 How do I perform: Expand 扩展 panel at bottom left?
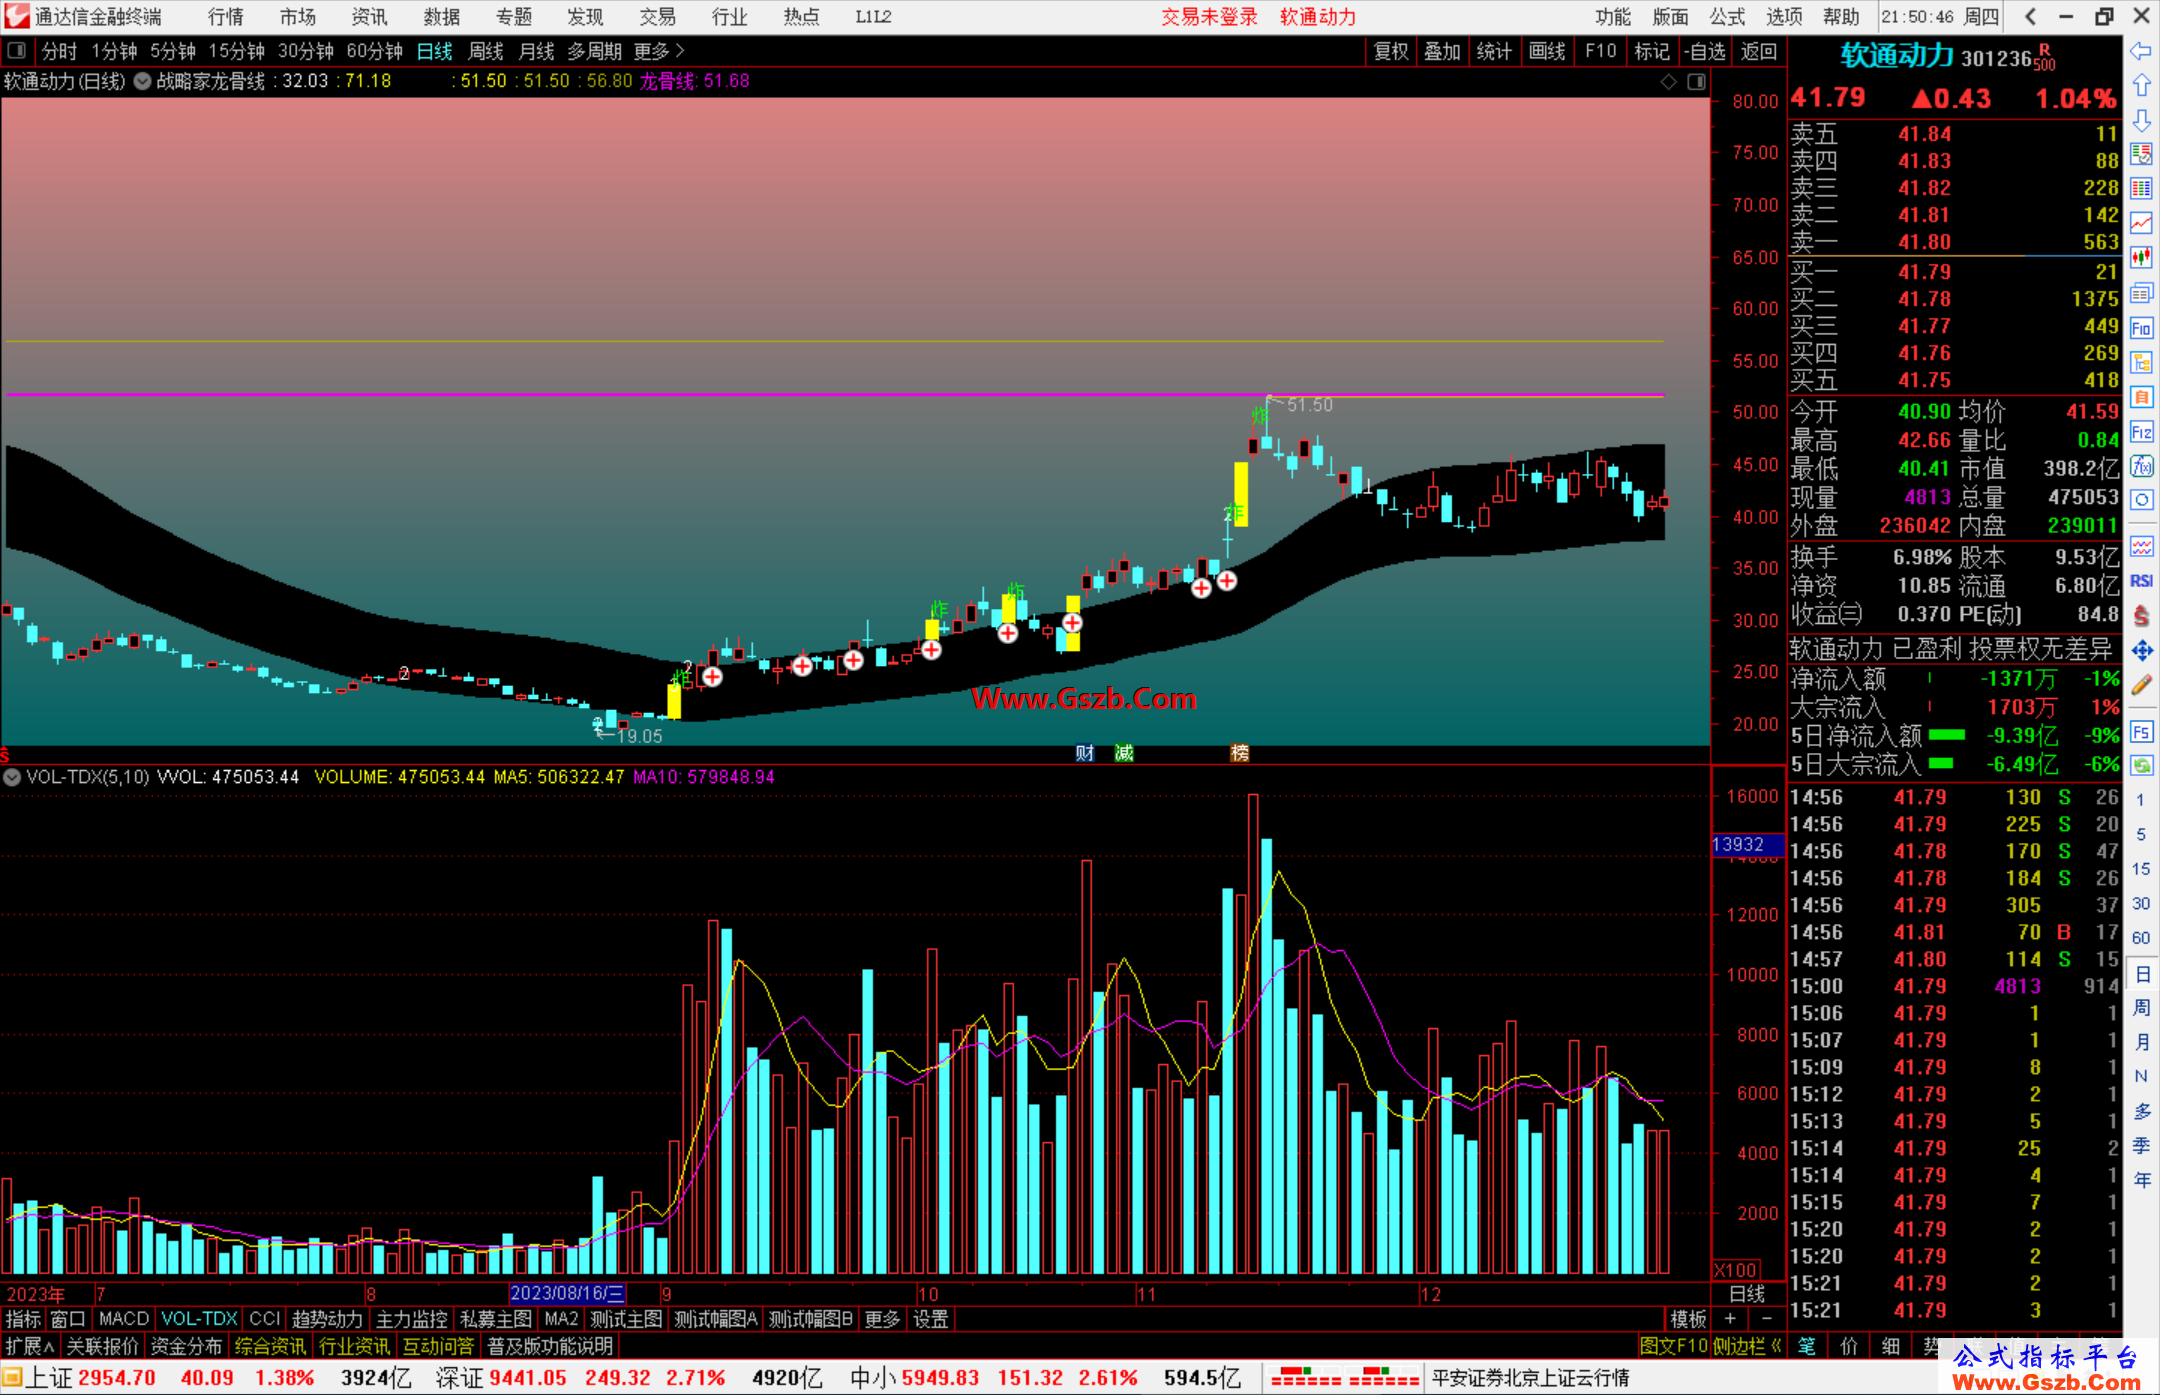pyautogui.click(x=30, y=1346)
